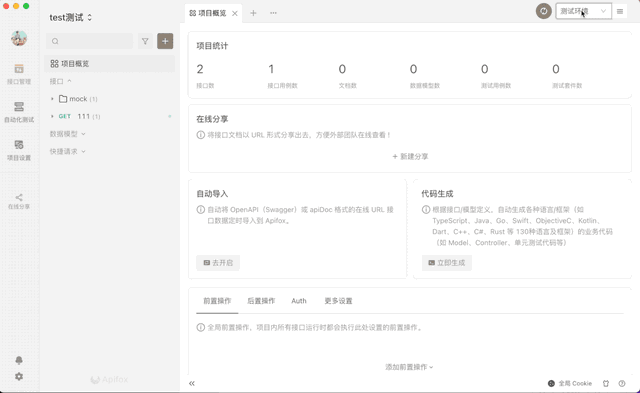Click the 文档数 statistic
The width and height of the screenshot is (640, 393).
pos(347,76)
